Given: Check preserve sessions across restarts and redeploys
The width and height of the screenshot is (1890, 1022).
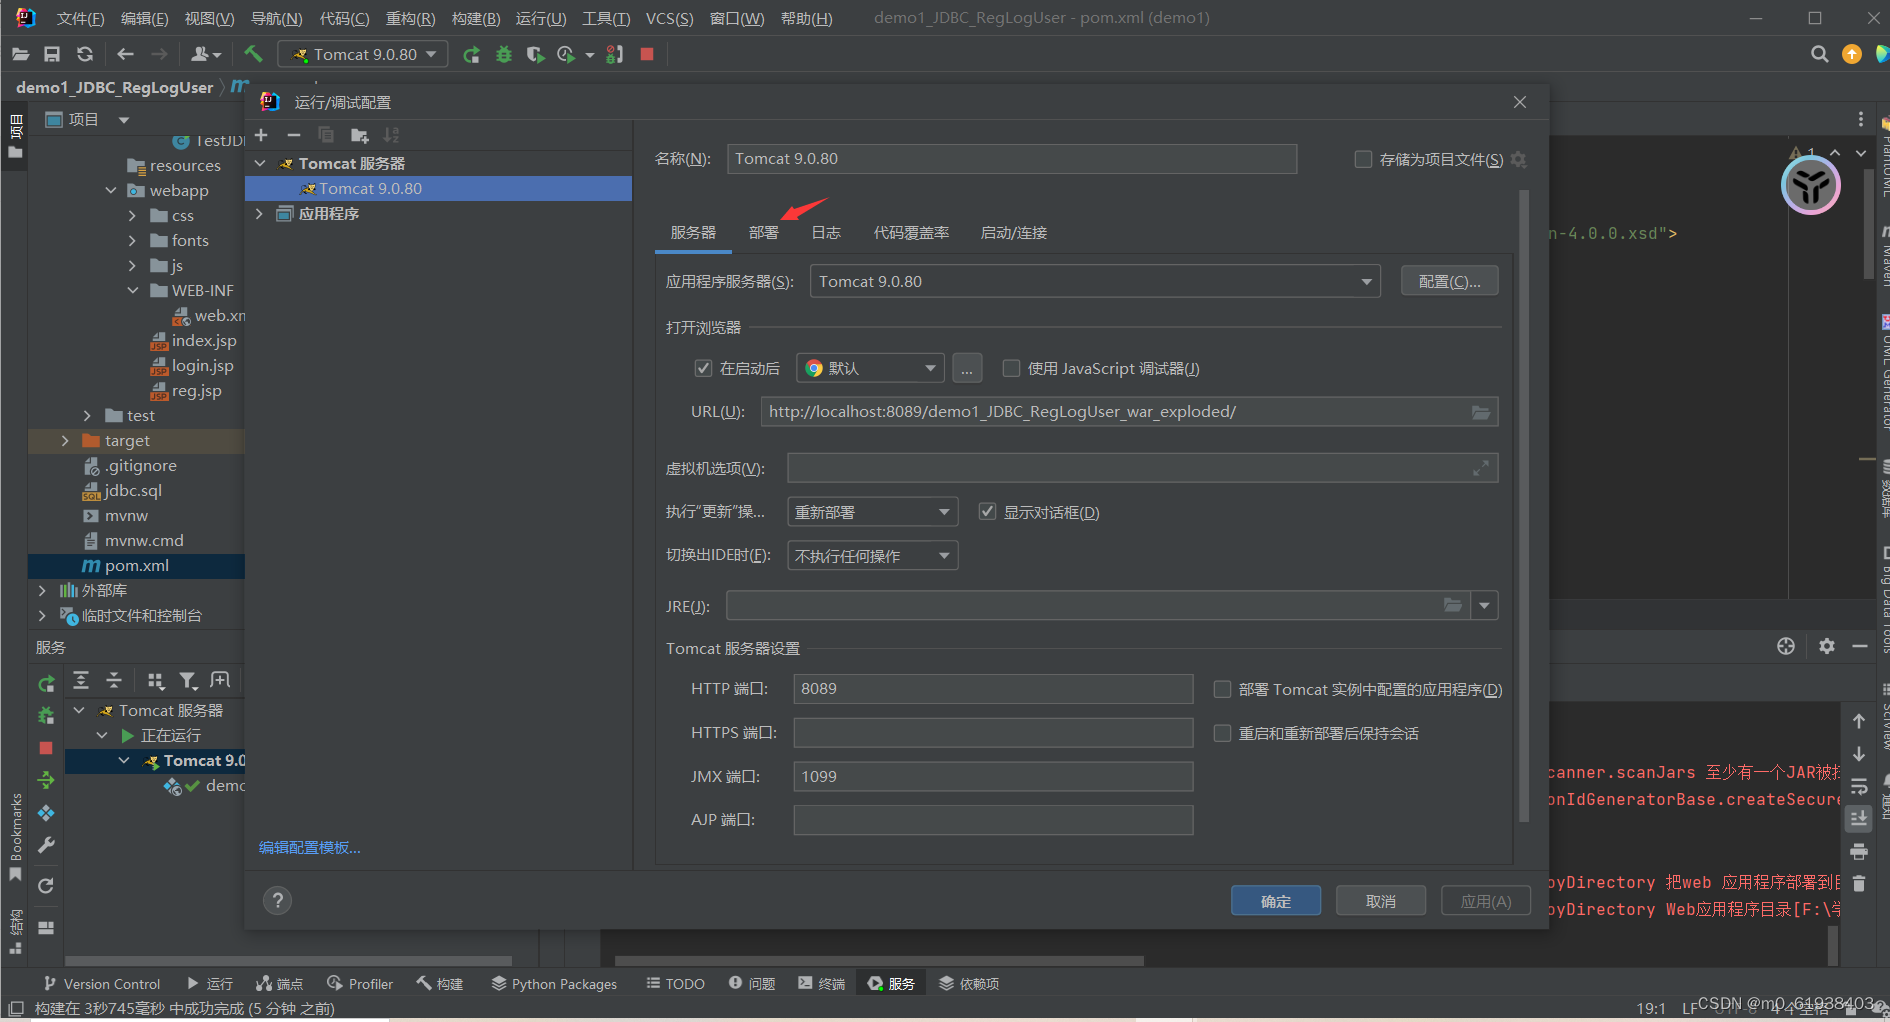Looking at the screenshot, I should 1222,733.
